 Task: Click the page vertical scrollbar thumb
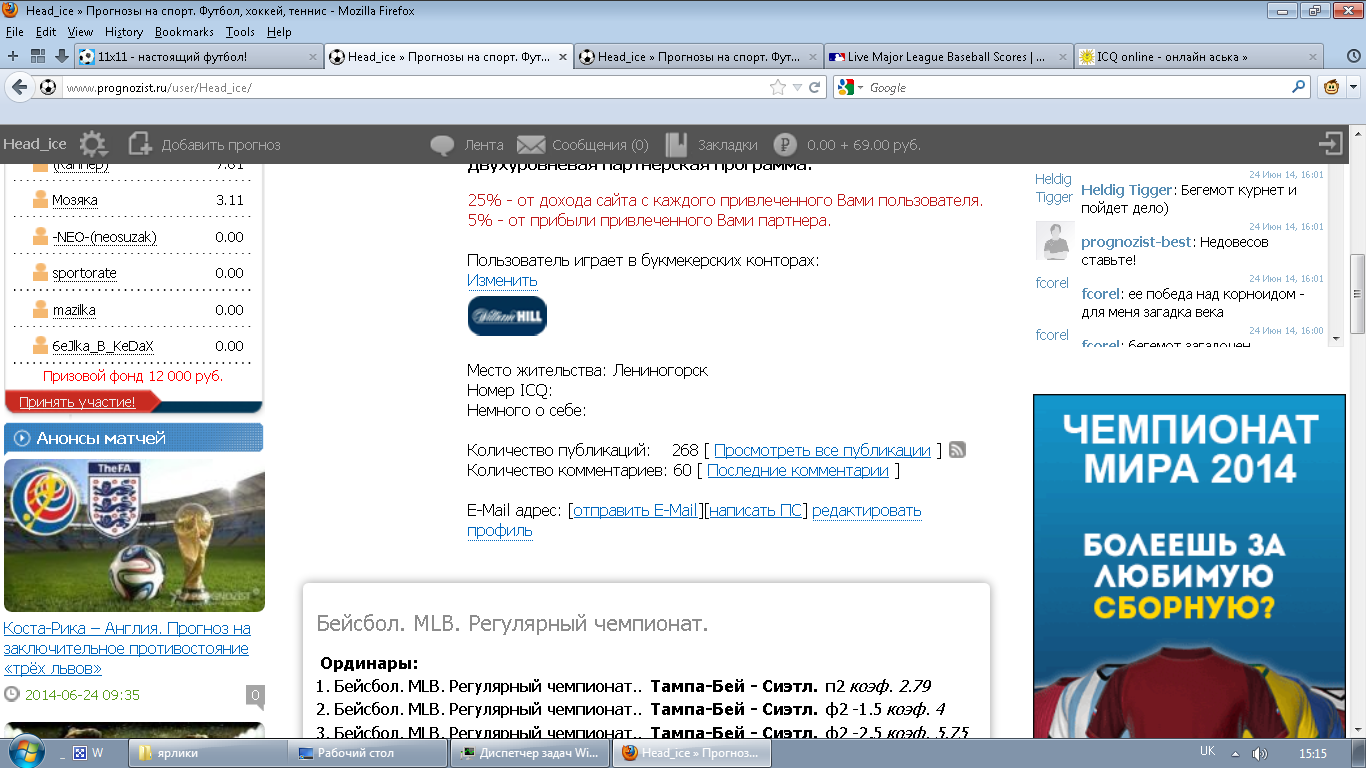click(x=1357, y=294)
